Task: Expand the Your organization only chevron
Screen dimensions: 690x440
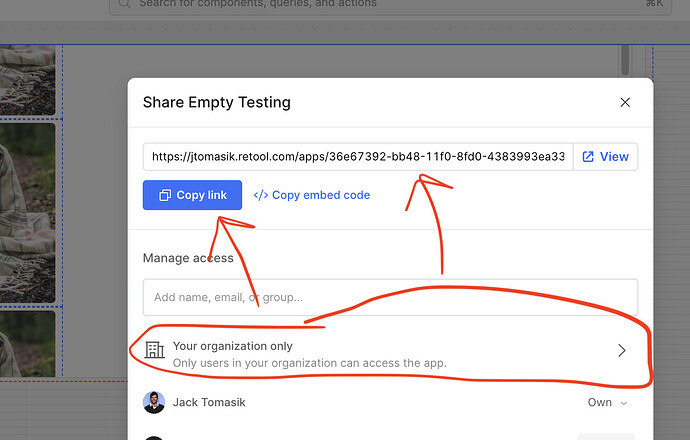Action: pos(621,350)
